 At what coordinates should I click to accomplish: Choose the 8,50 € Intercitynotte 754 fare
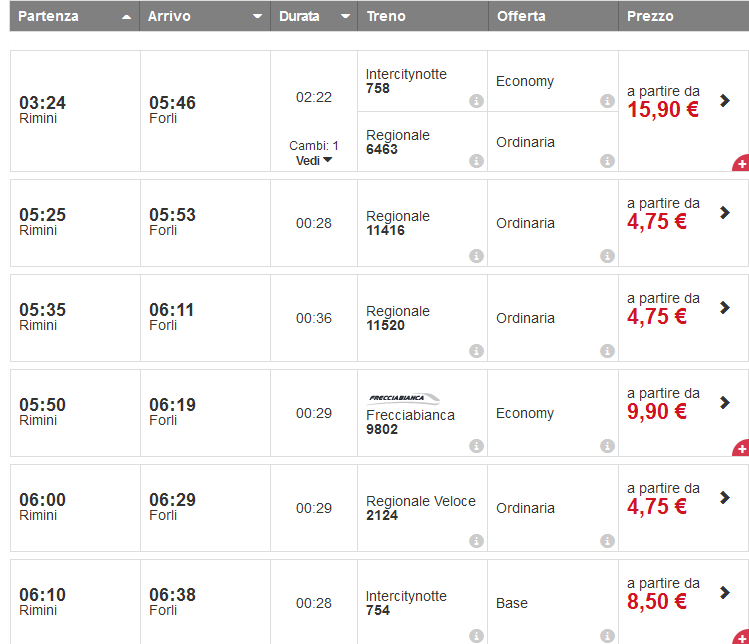point(657,602)
